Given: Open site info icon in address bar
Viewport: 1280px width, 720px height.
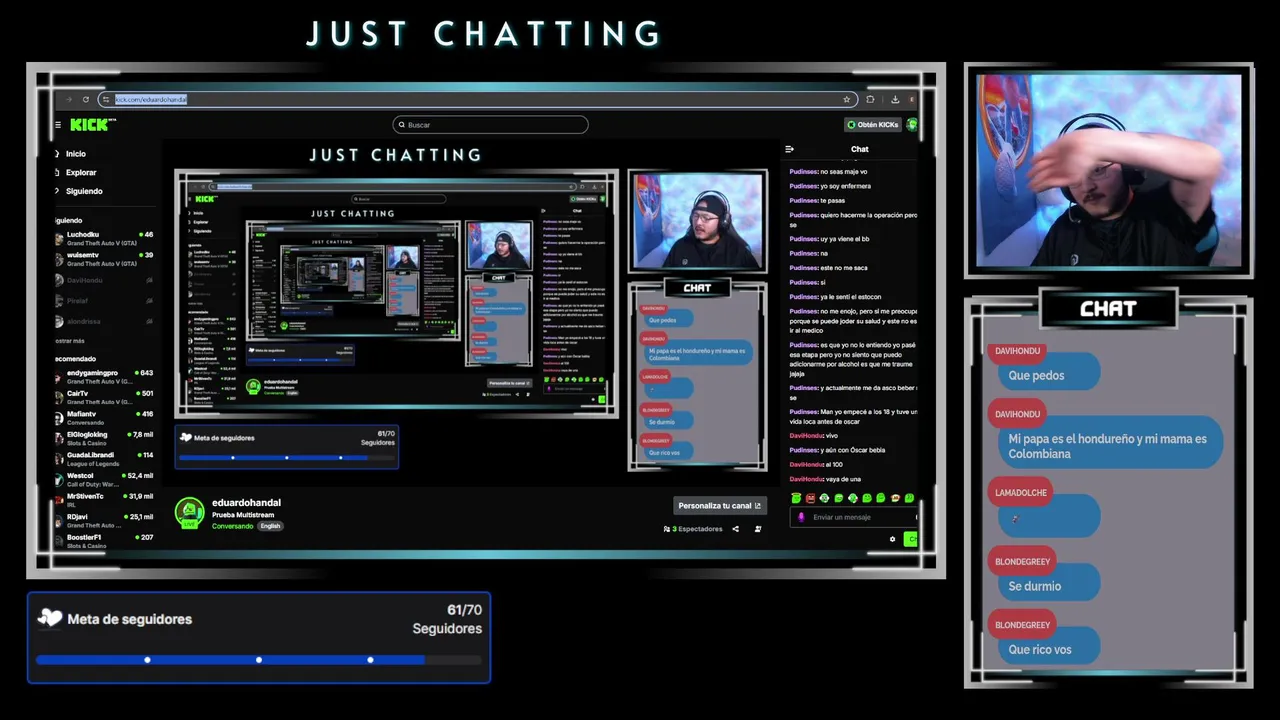Looking at the screenshot, I should point(106,99).
